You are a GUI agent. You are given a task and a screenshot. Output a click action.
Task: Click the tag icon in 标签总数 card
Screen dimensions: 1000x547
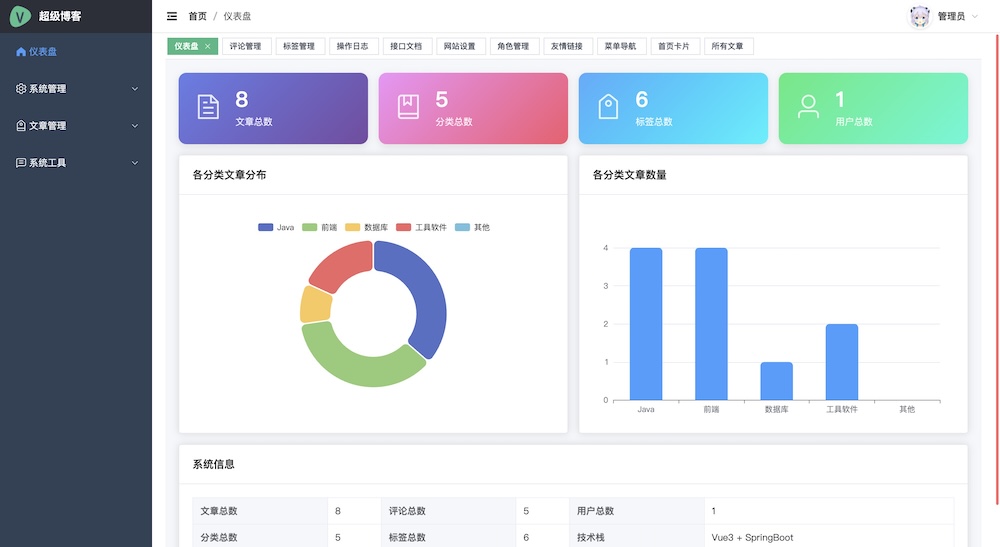point(608,107)
